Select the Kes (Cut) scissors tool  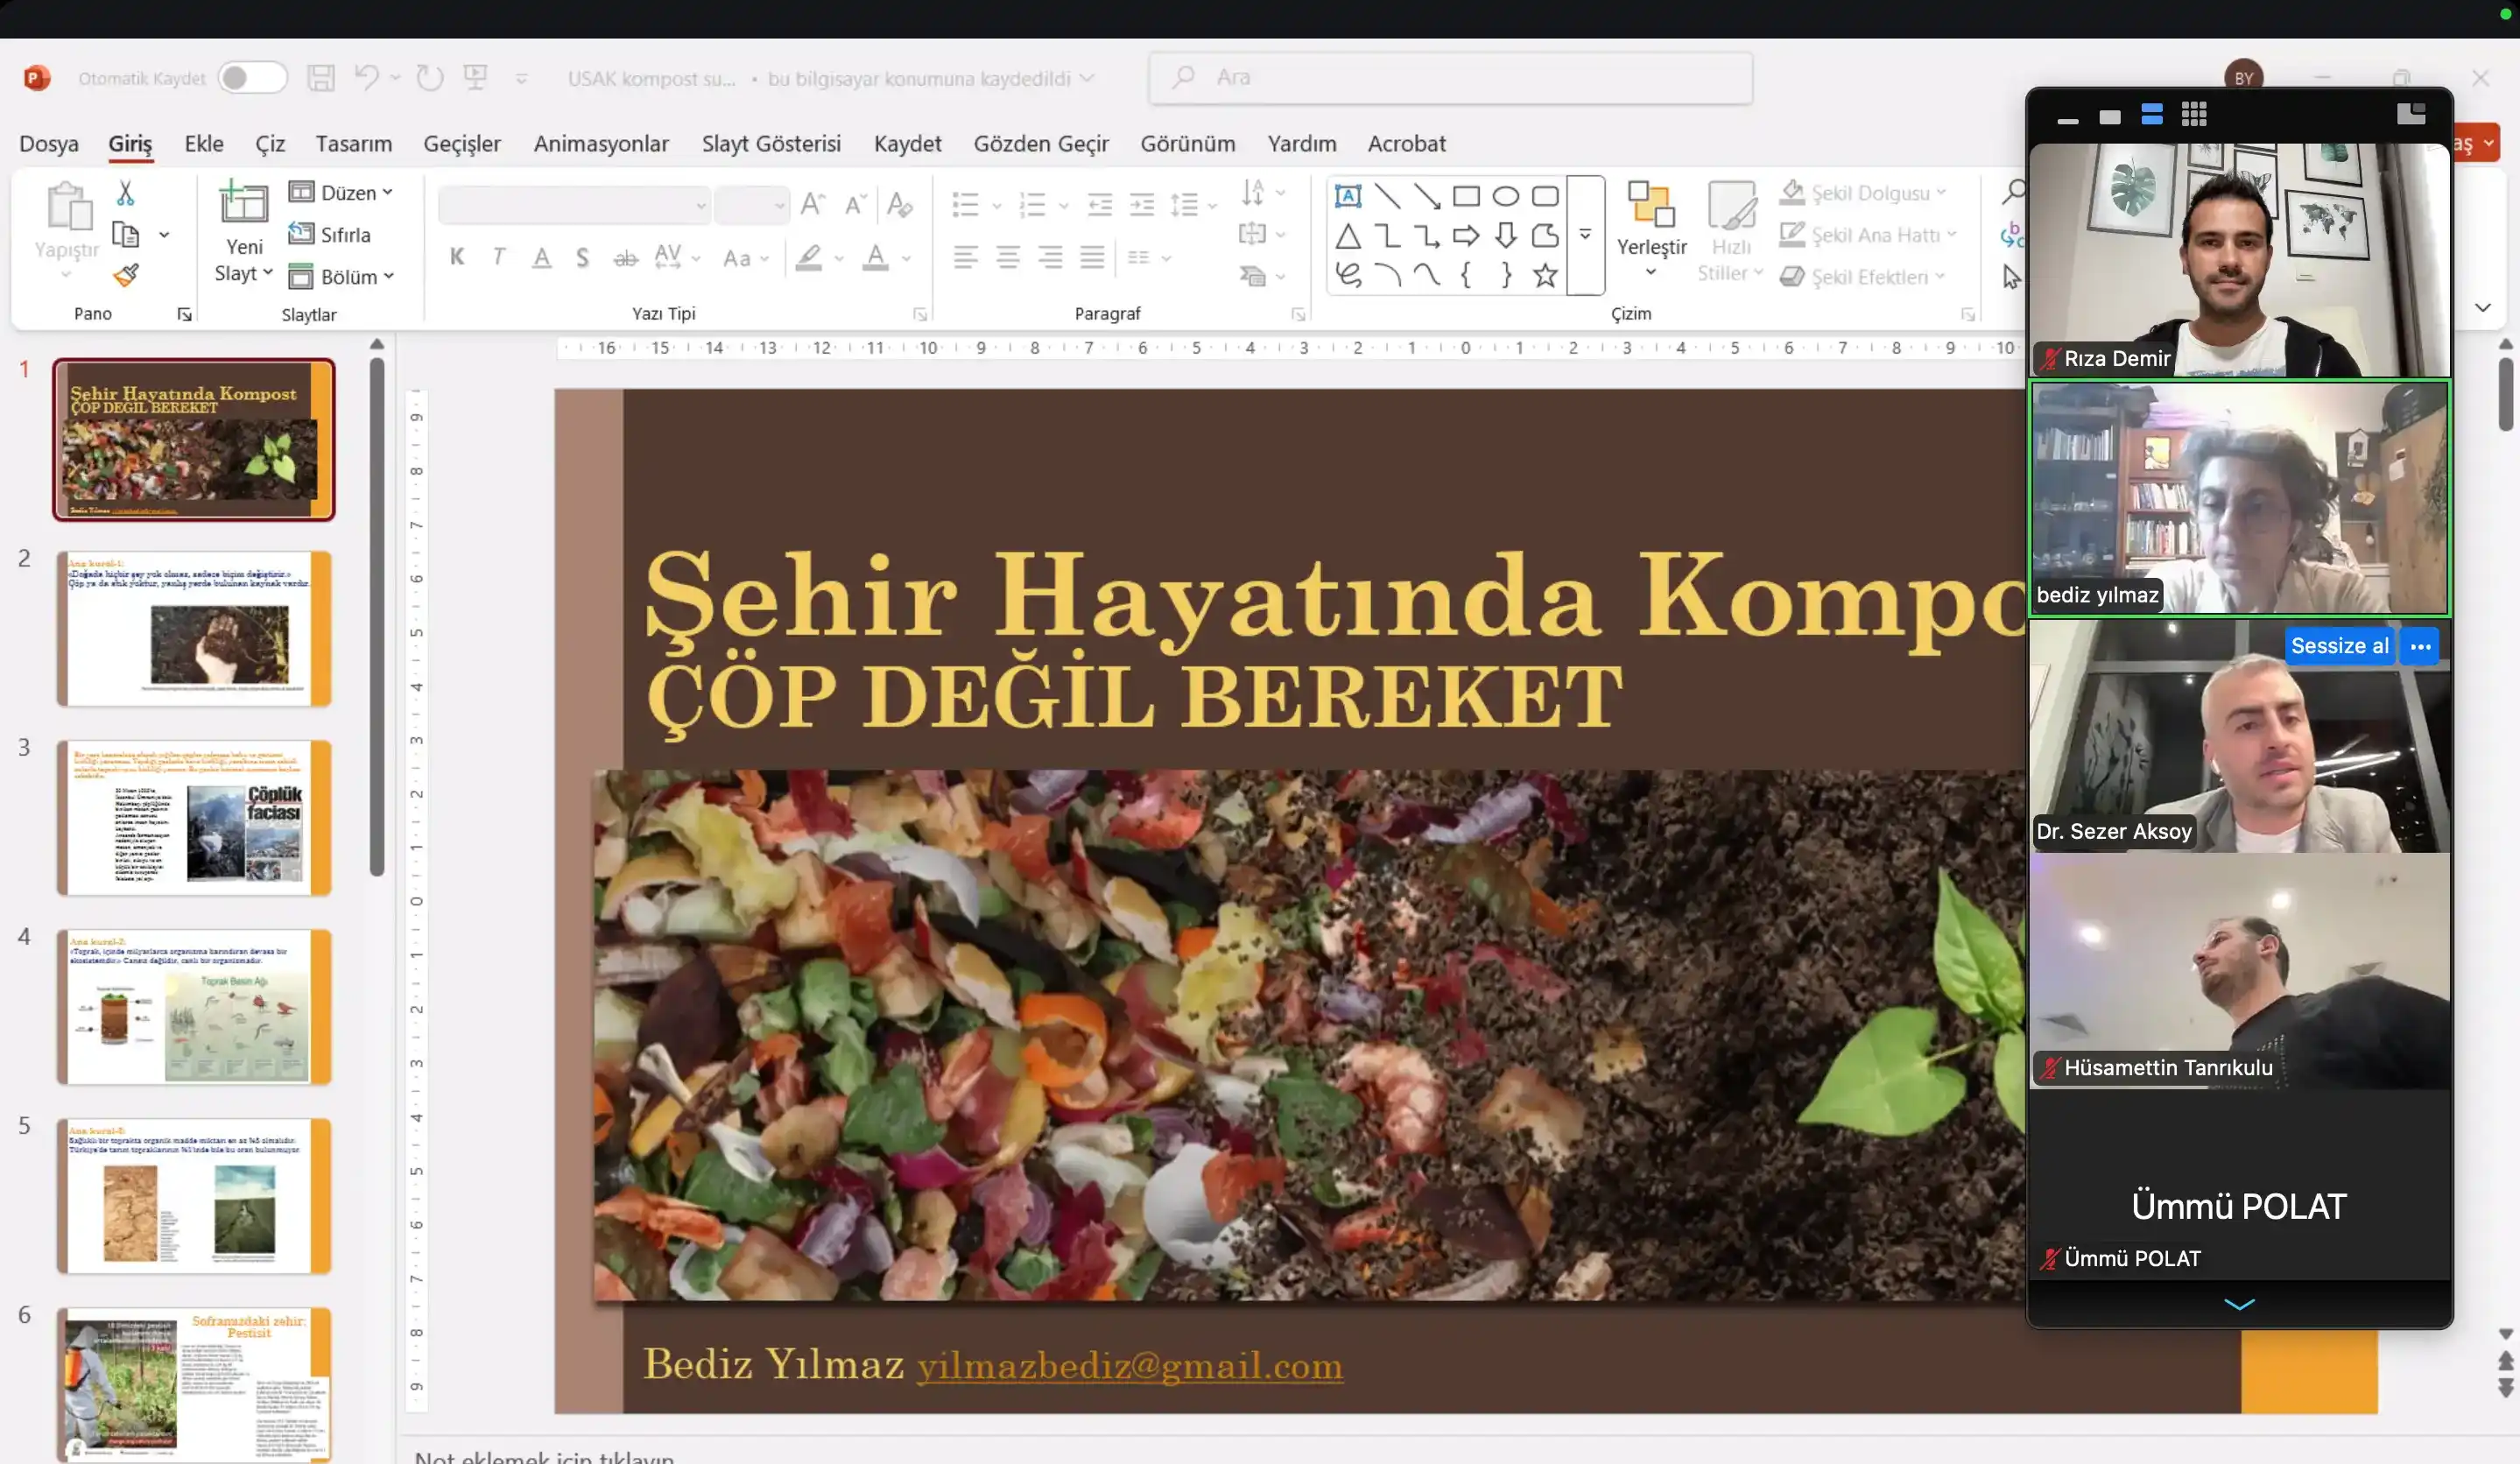(x=125, y=191)
